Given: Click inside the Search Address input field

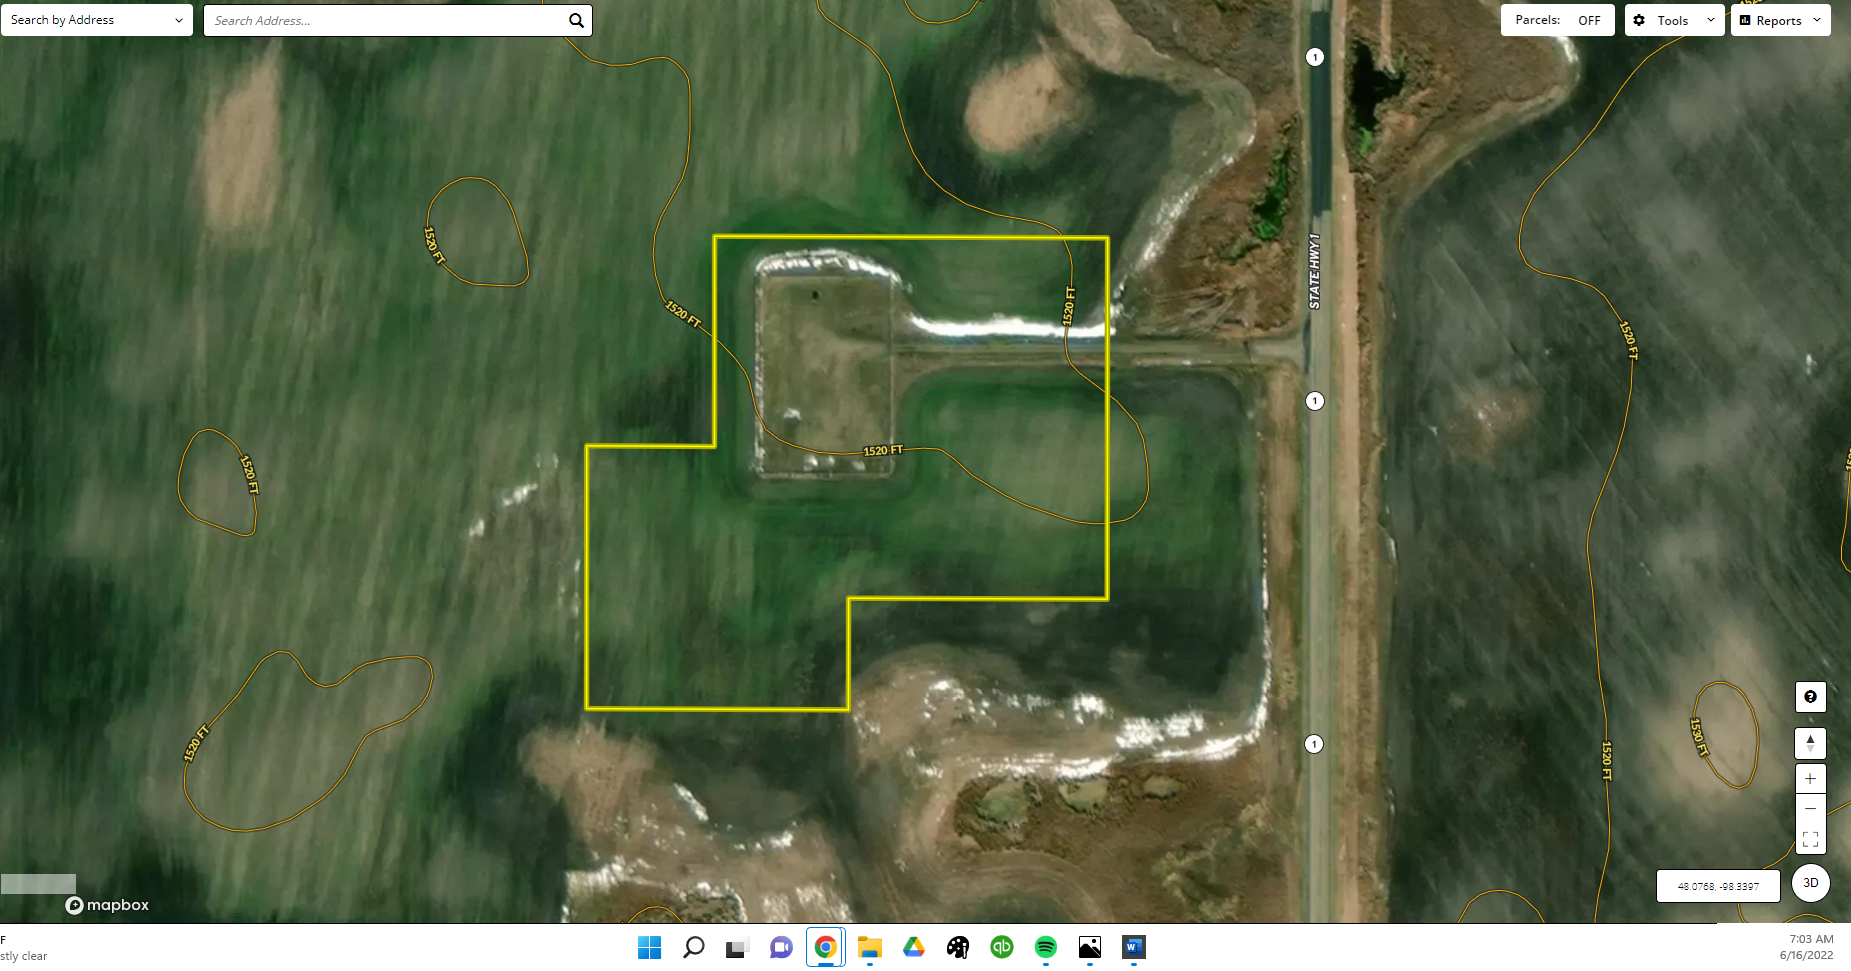Looking at the screenshot, I should coord(385,20).
